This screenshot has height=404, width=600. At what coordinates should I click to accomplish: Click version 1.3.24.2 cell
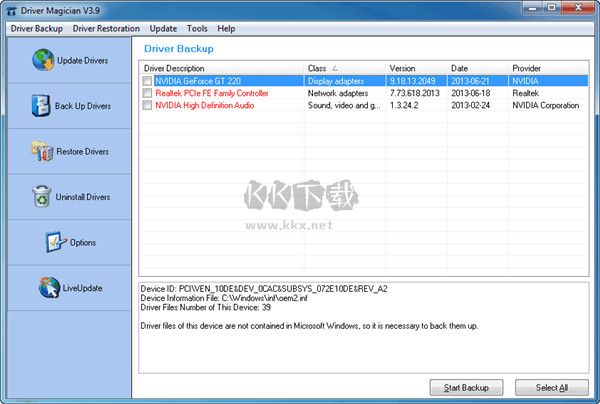click(x=404, y=105)
